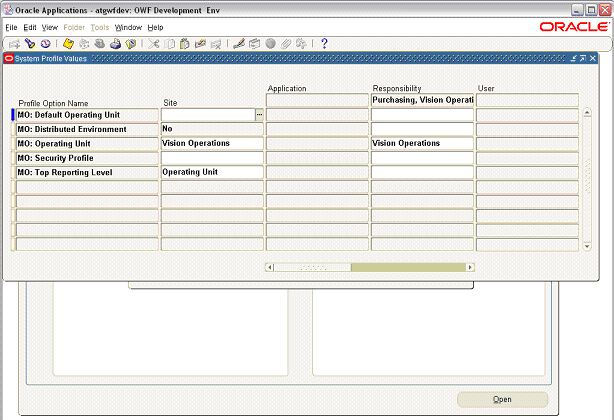Click the vertical scrollbar thumb

click(587, 174)
